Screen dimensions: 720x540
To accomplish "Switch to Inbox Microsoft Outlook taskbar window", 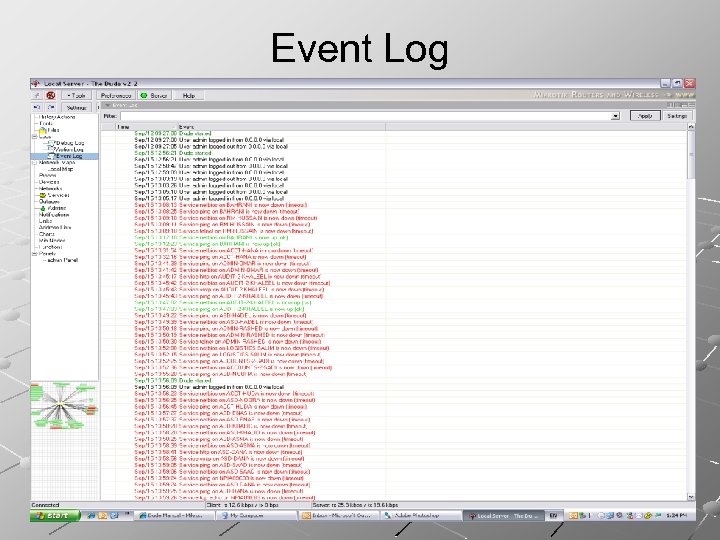I will point(339,515).
